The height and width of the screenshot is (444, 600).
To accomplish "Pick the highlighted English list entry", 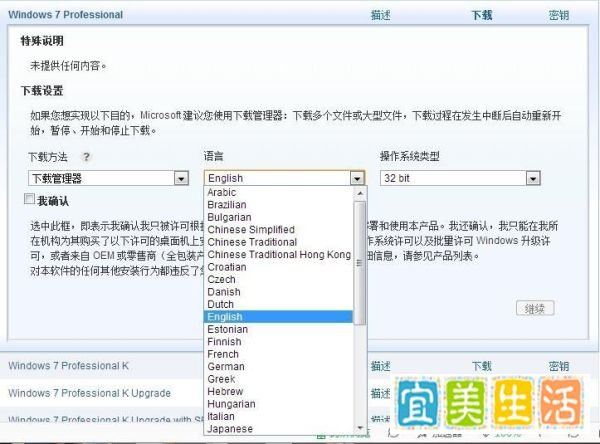I will (278, 317).
